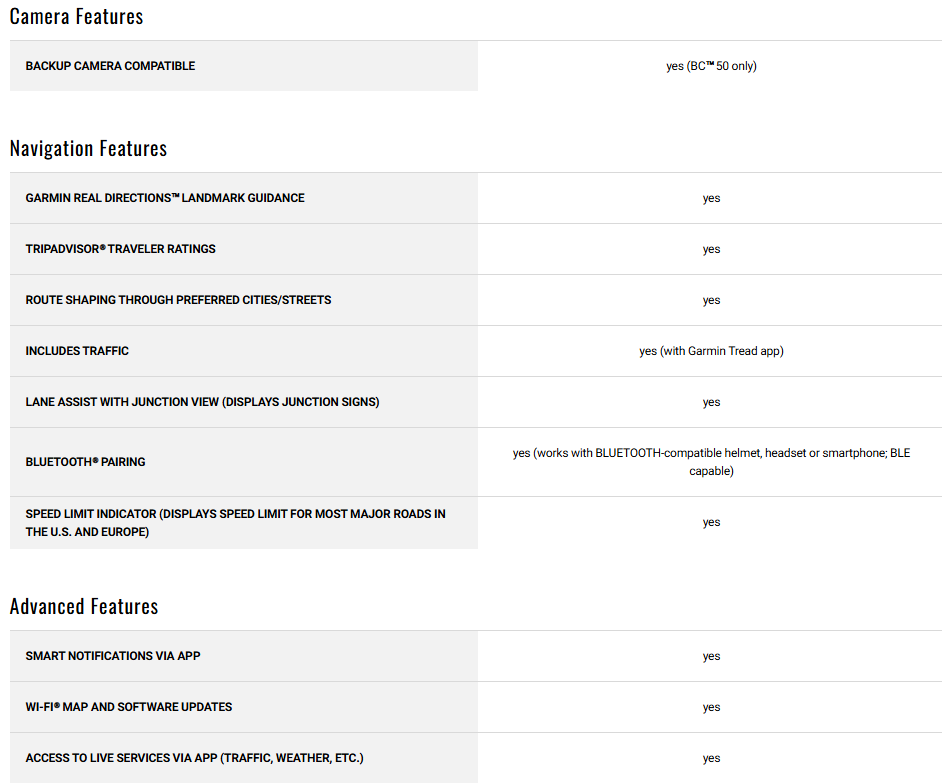Select Route Shaping Through Preferred Cities/Streets

pos(178,300)
